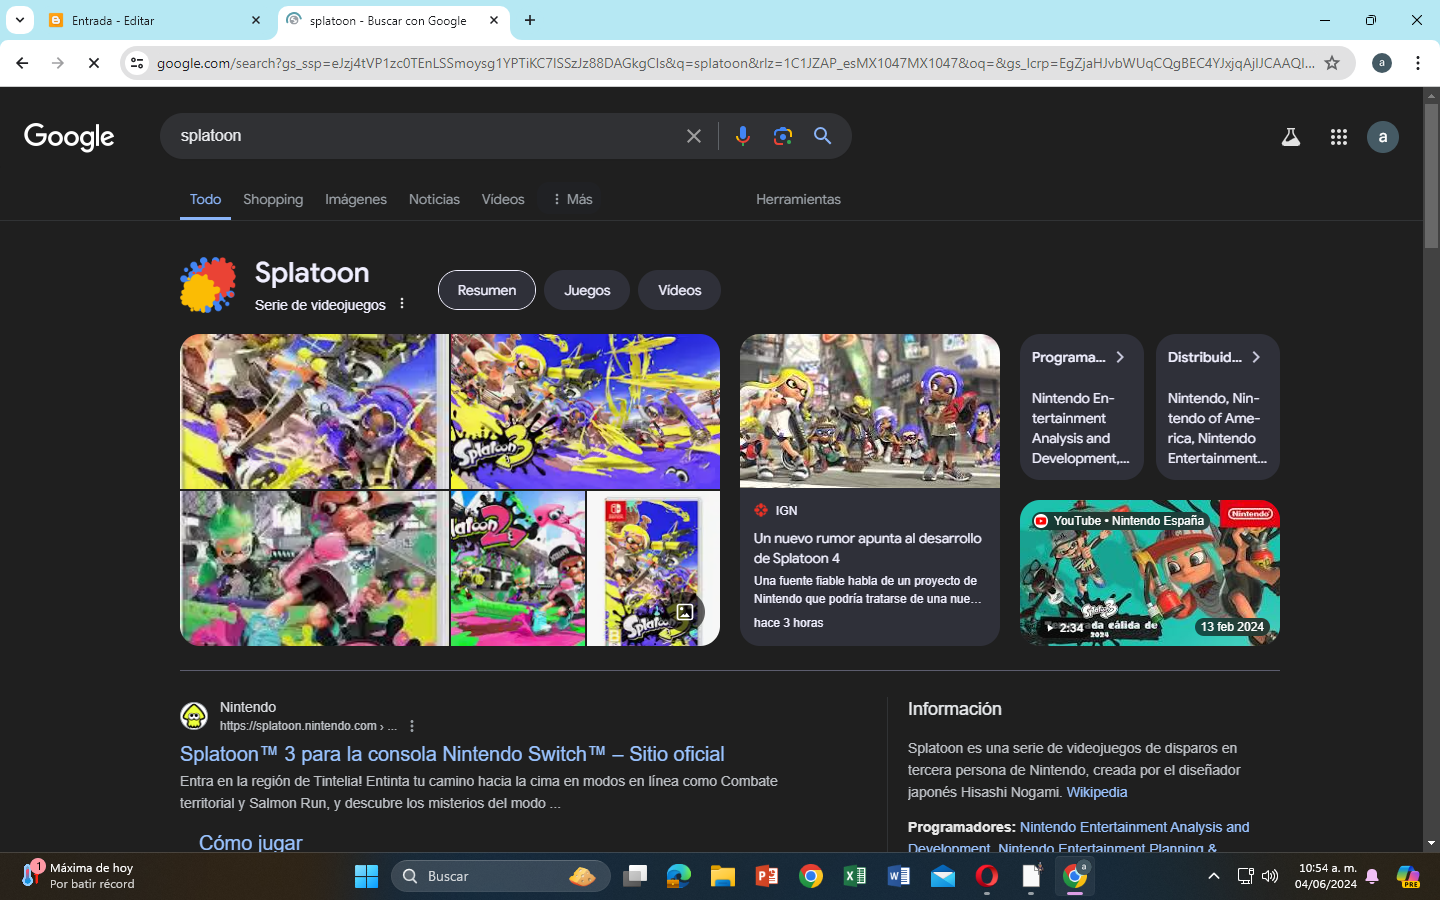The height and width of the screenshot is (900, 1440).
Task: Open more options beside 'Serie de videojuegos'
Action: point(402,303)
